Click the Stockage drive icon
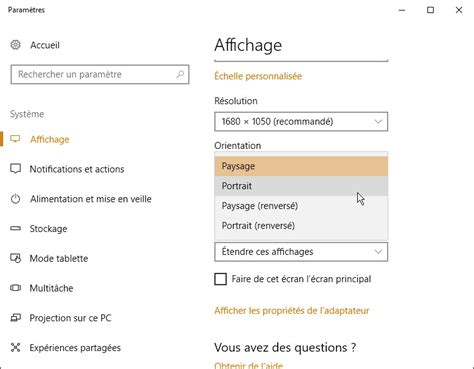The width and height of the screenshot is (474, 369). tap(15, 229)
